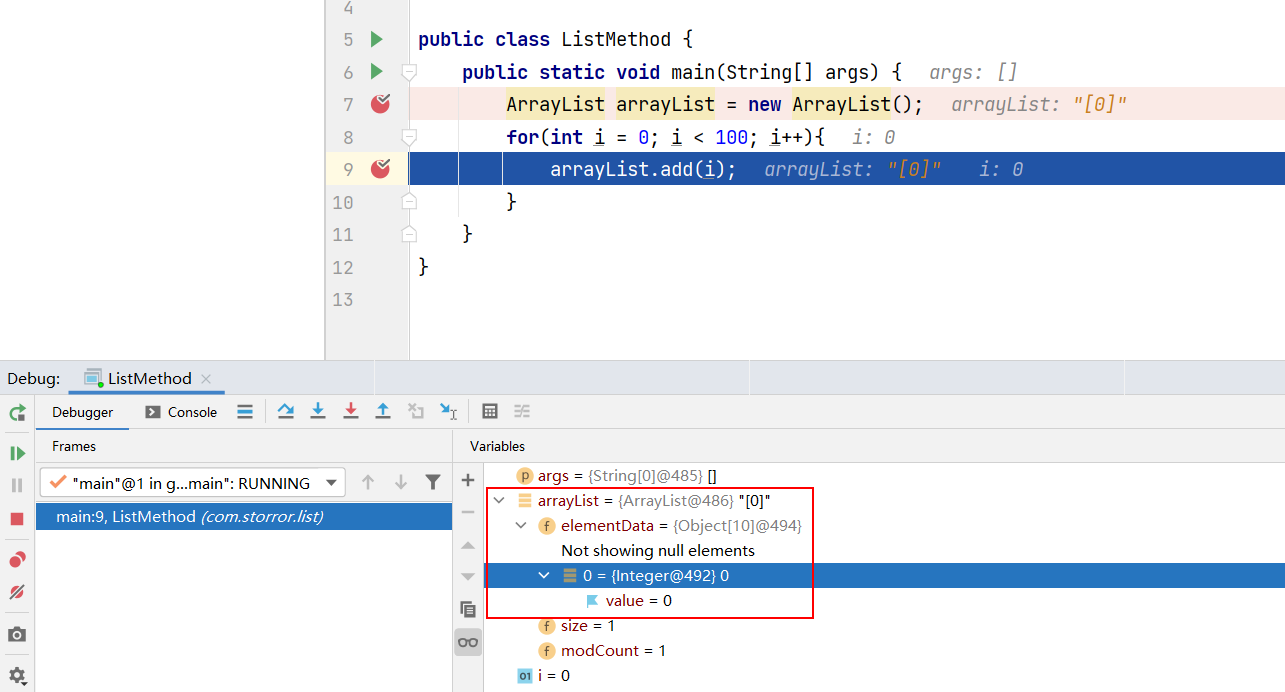Toggle Mute Breakpoints
Viewport: 1285px width, 692px height.
pos(17,592)
